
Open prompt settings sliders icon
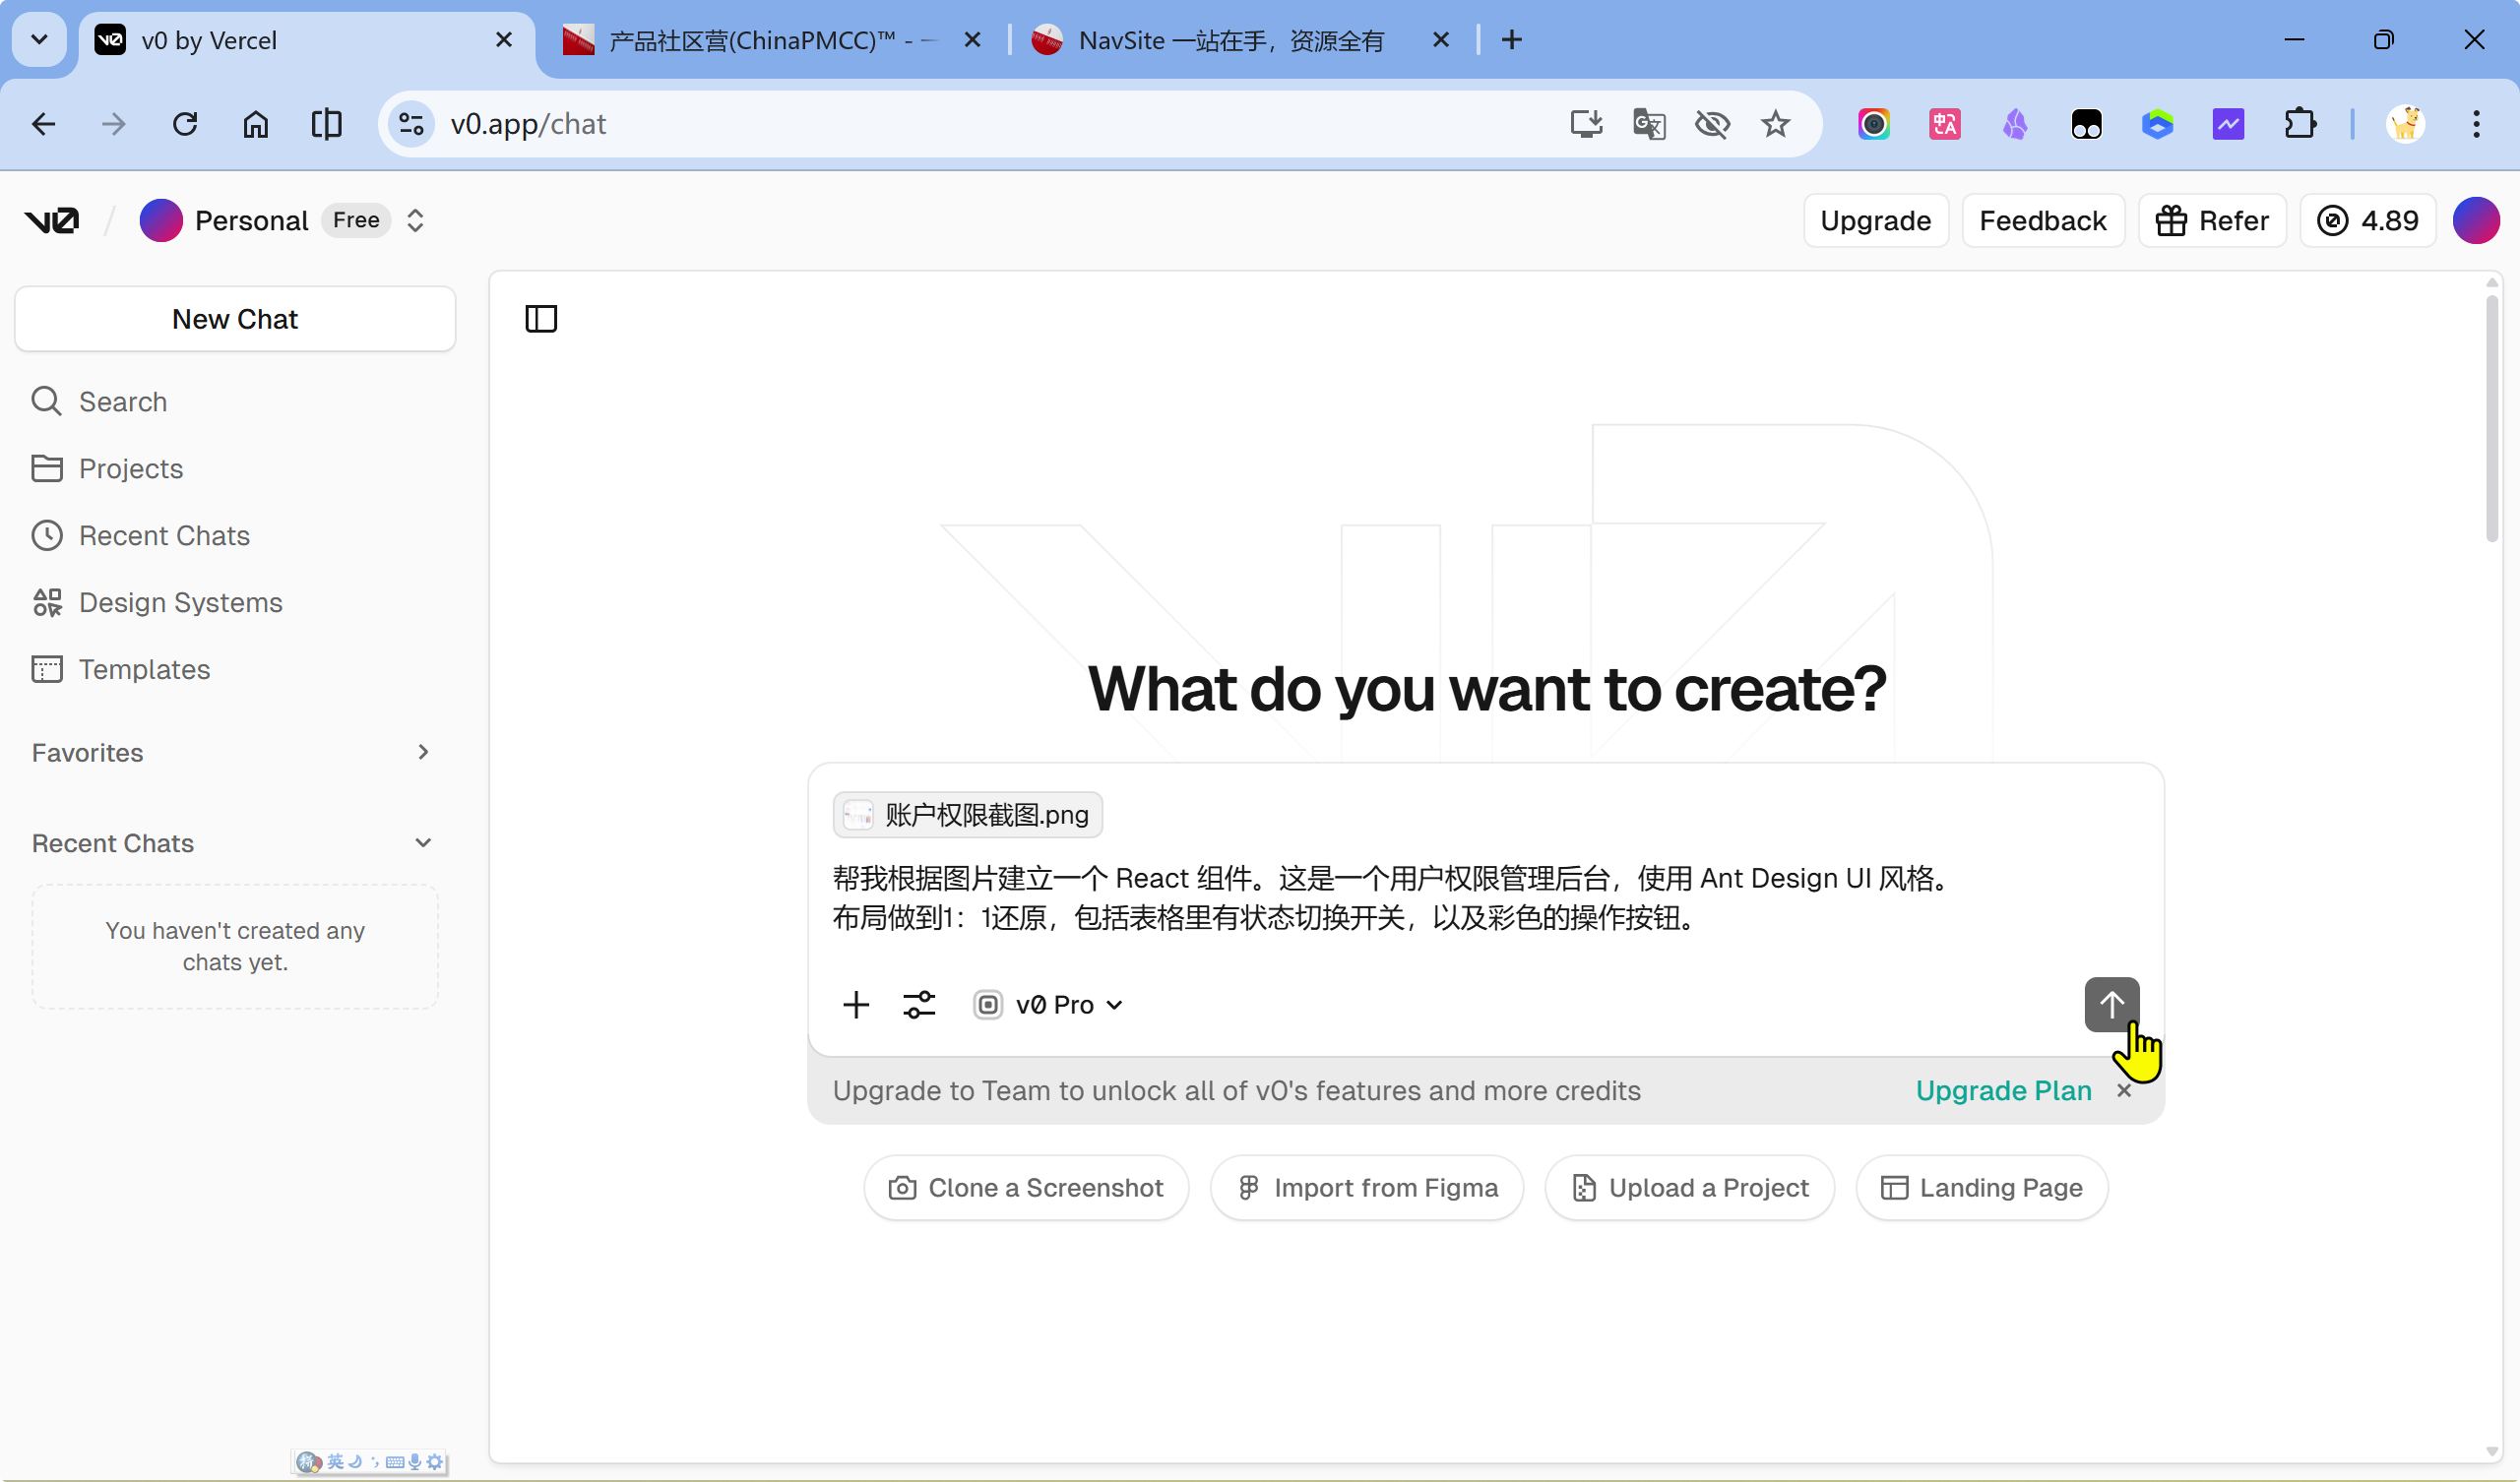[919, 1004]
